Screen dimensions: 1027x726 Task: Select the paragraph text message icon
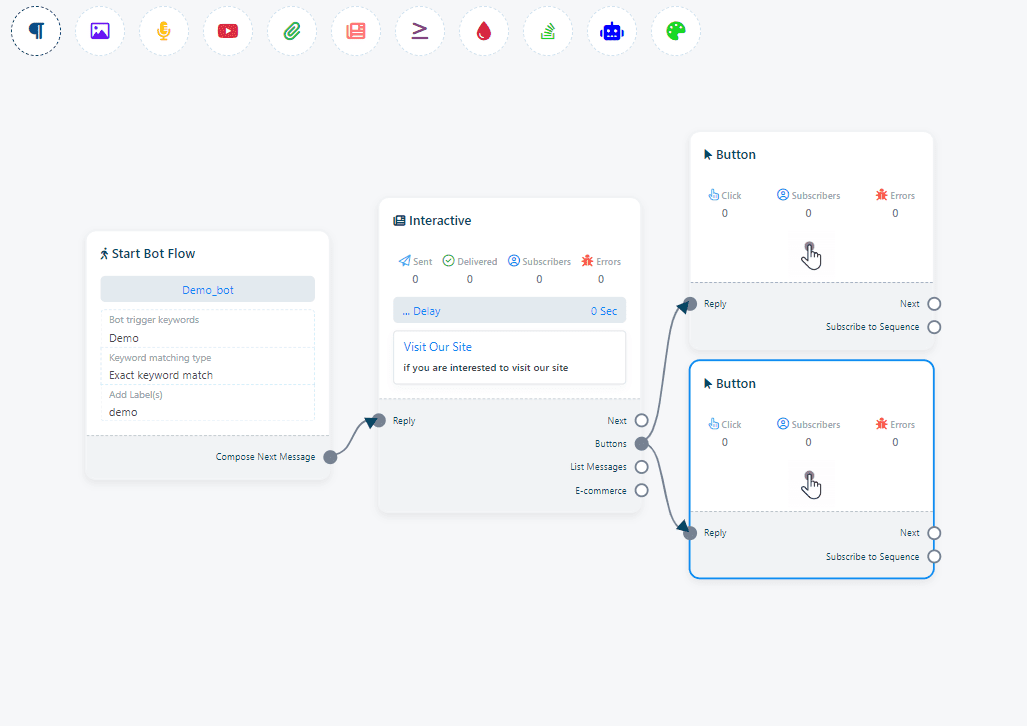point(36,31)
